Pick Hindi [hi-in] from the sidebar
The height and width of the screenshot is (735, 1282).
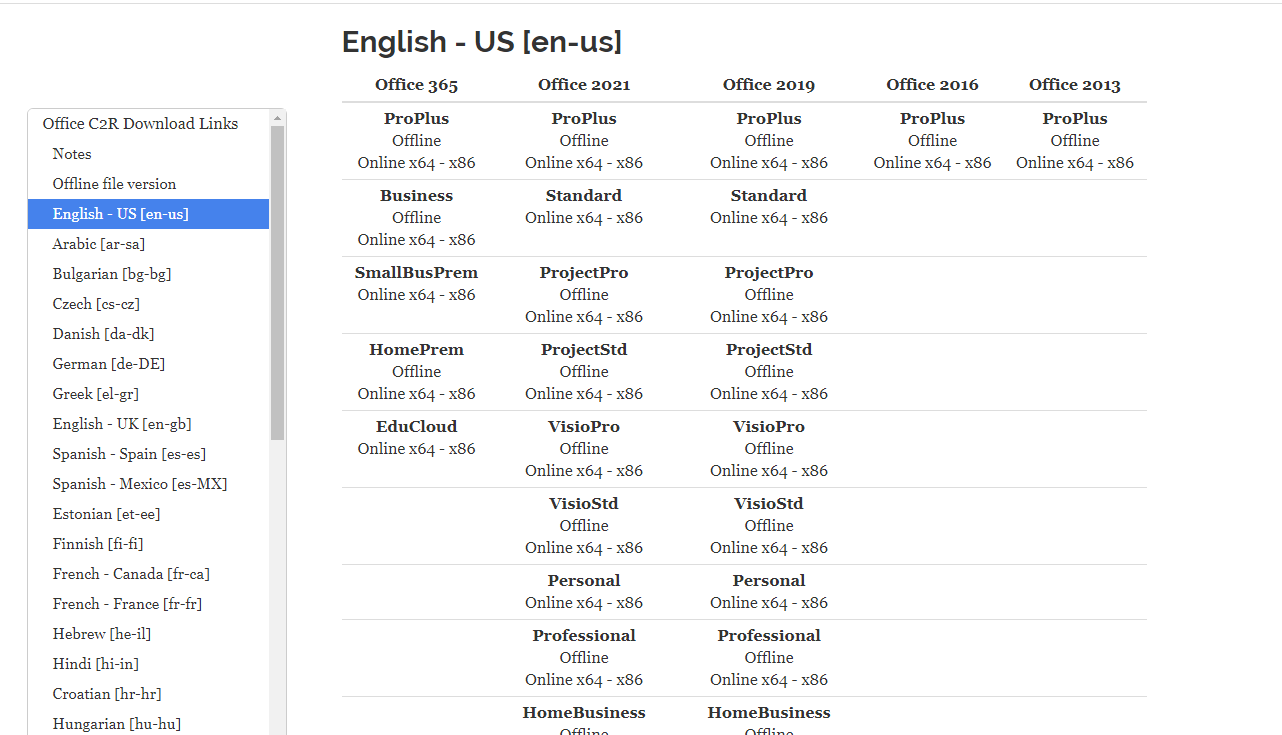click(x=95, y=664)
